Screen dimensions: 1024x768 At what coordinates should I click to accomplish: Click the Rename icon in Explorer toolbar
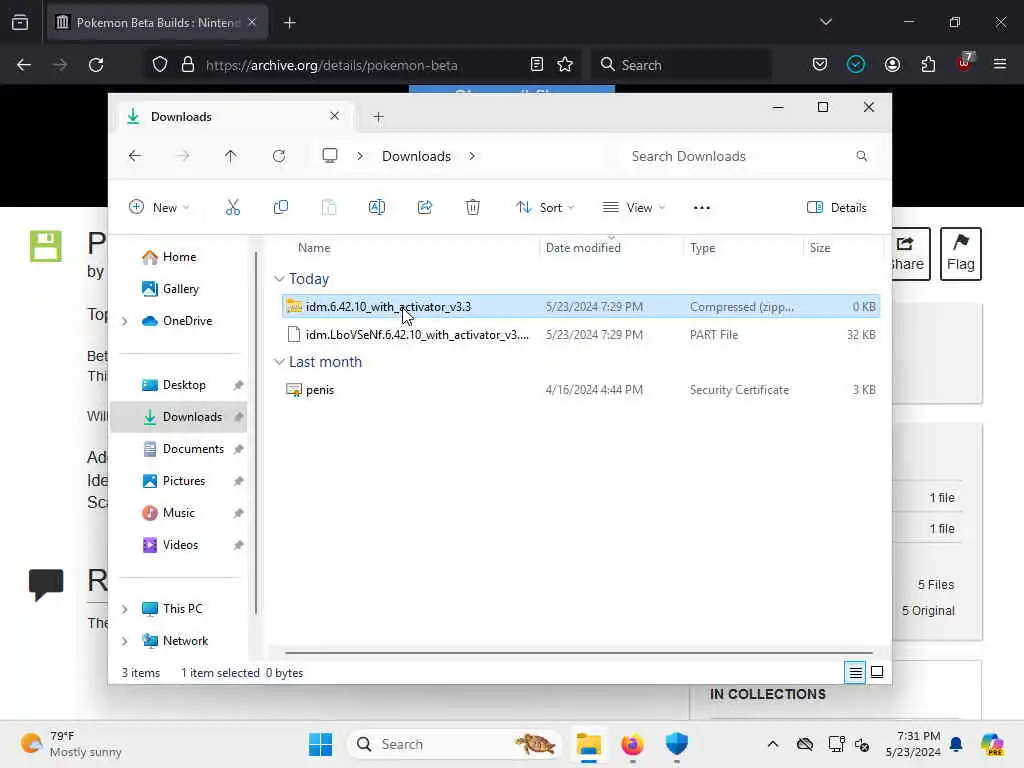(x=377, y=208)
